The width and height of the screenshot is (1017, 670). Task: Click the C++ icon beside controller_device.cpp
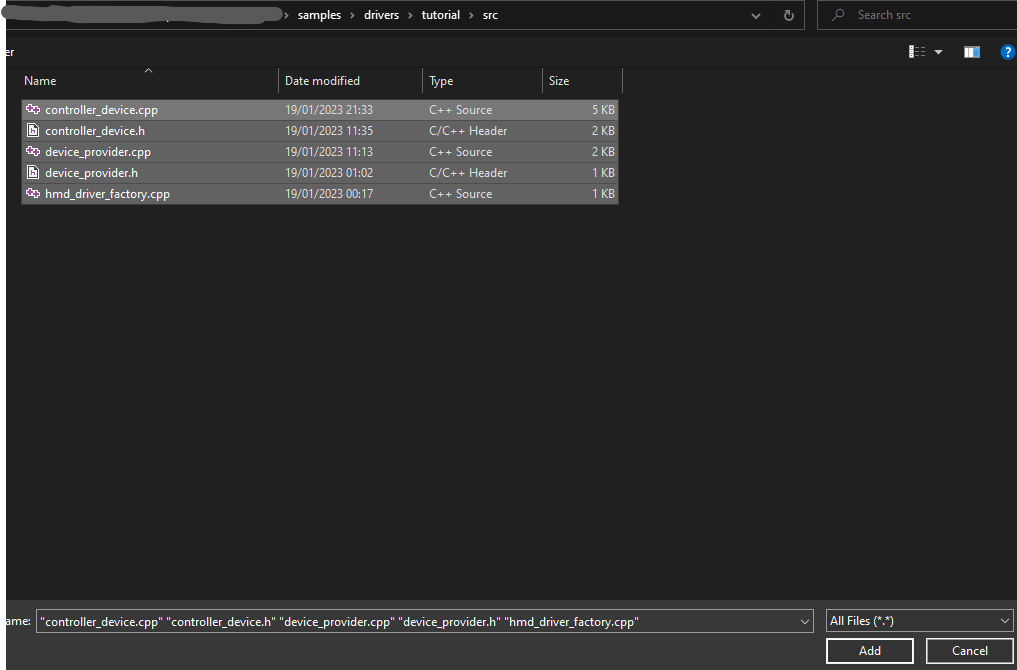point(33,110)
